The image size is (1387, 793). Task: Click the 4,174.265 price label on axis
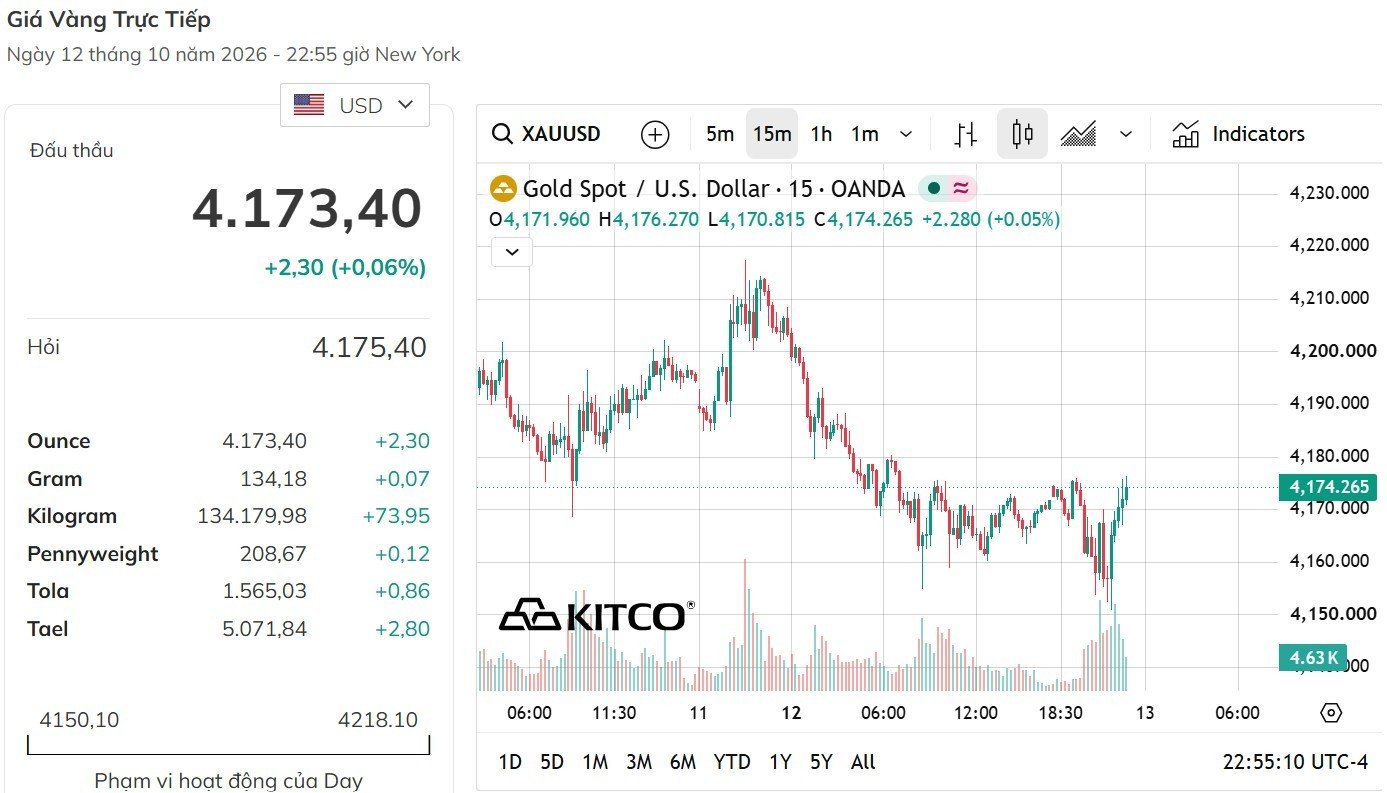coord(1329,487)
